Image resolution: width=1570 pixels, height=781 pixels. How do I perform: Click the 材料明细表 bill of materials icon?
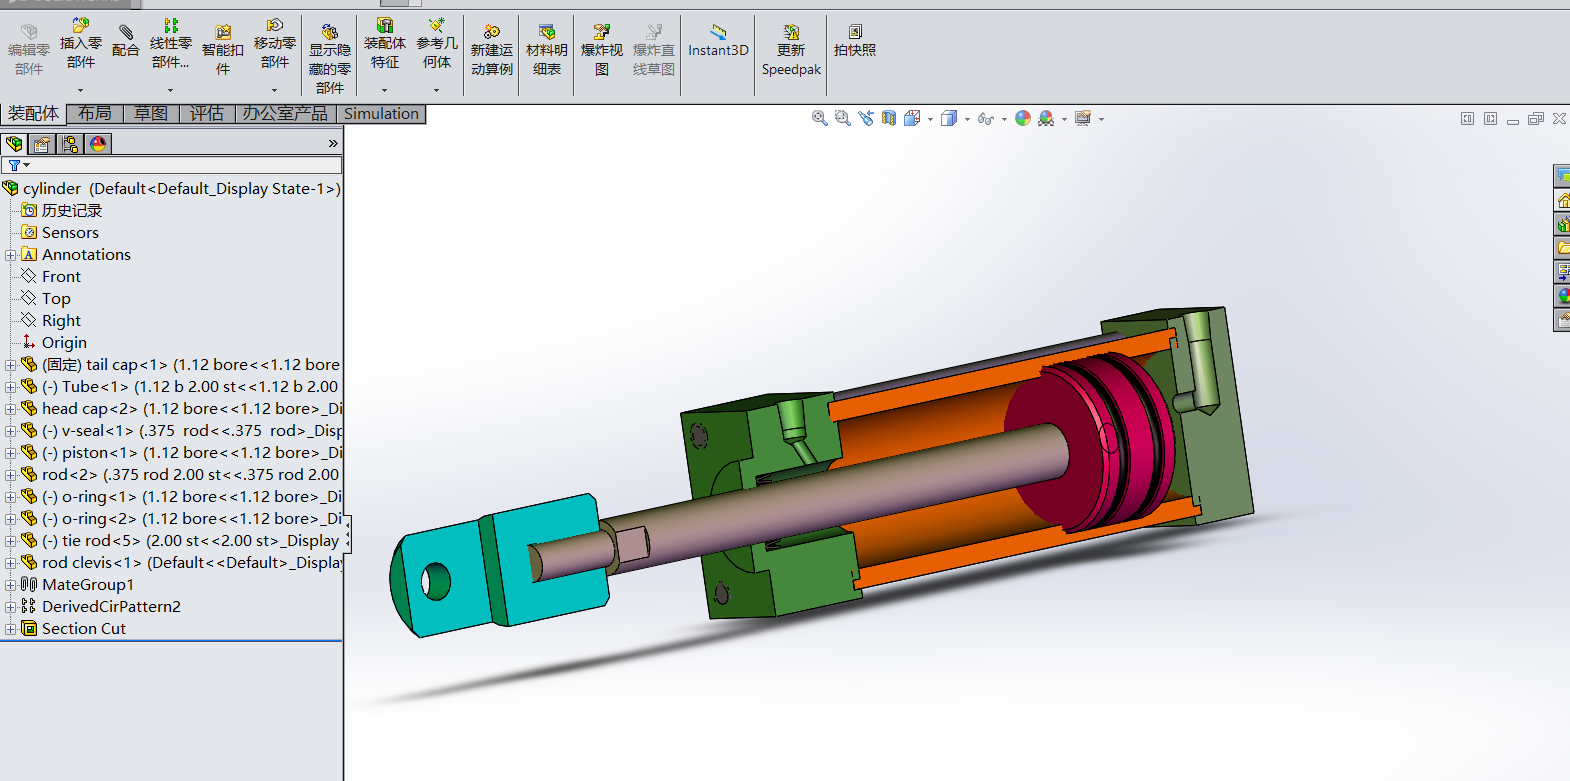(546, 50)
